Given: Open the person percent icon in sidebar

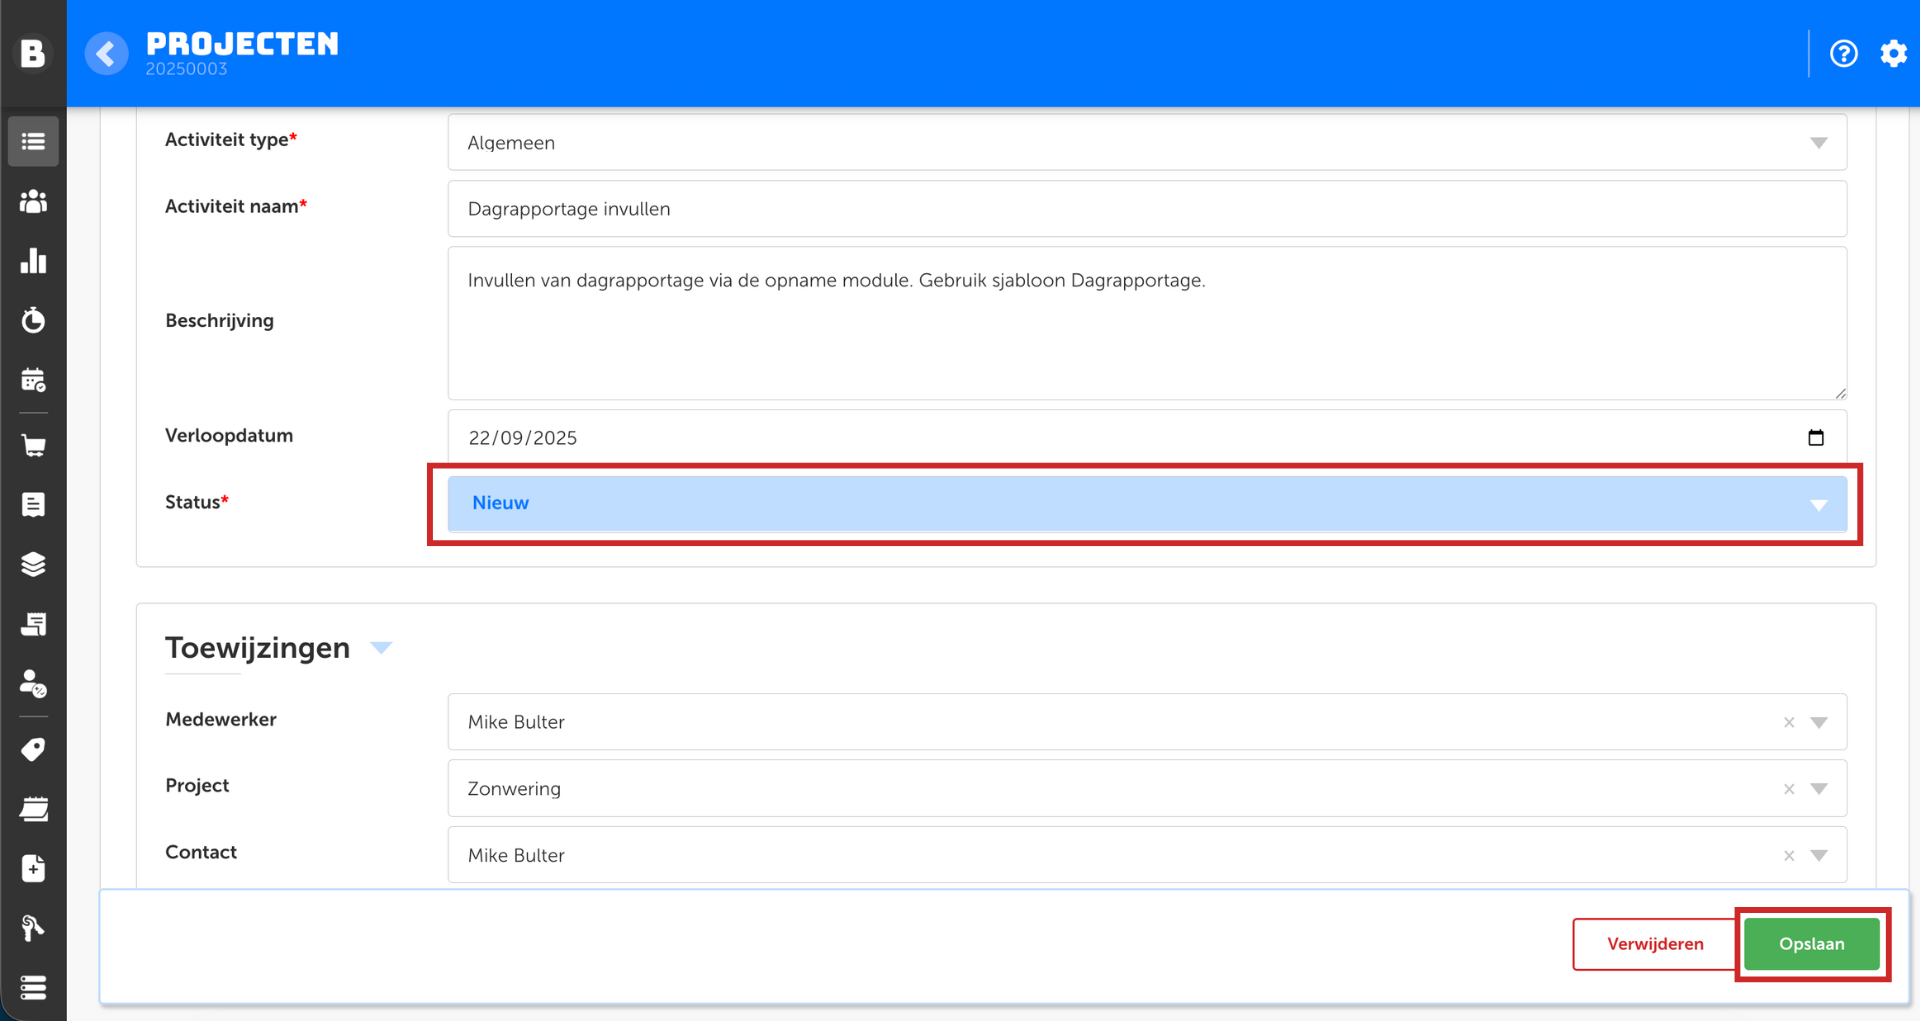Looking at the screenshot, I should 33,684.
